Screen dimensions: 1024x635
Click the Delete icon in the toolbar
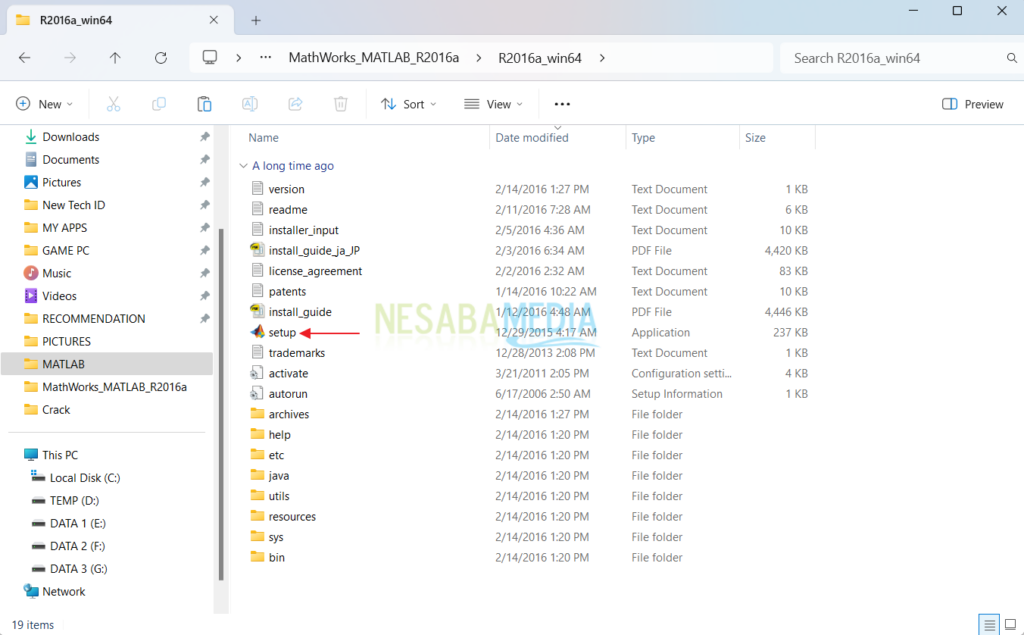pyautogui.click(x=339, y=103)
